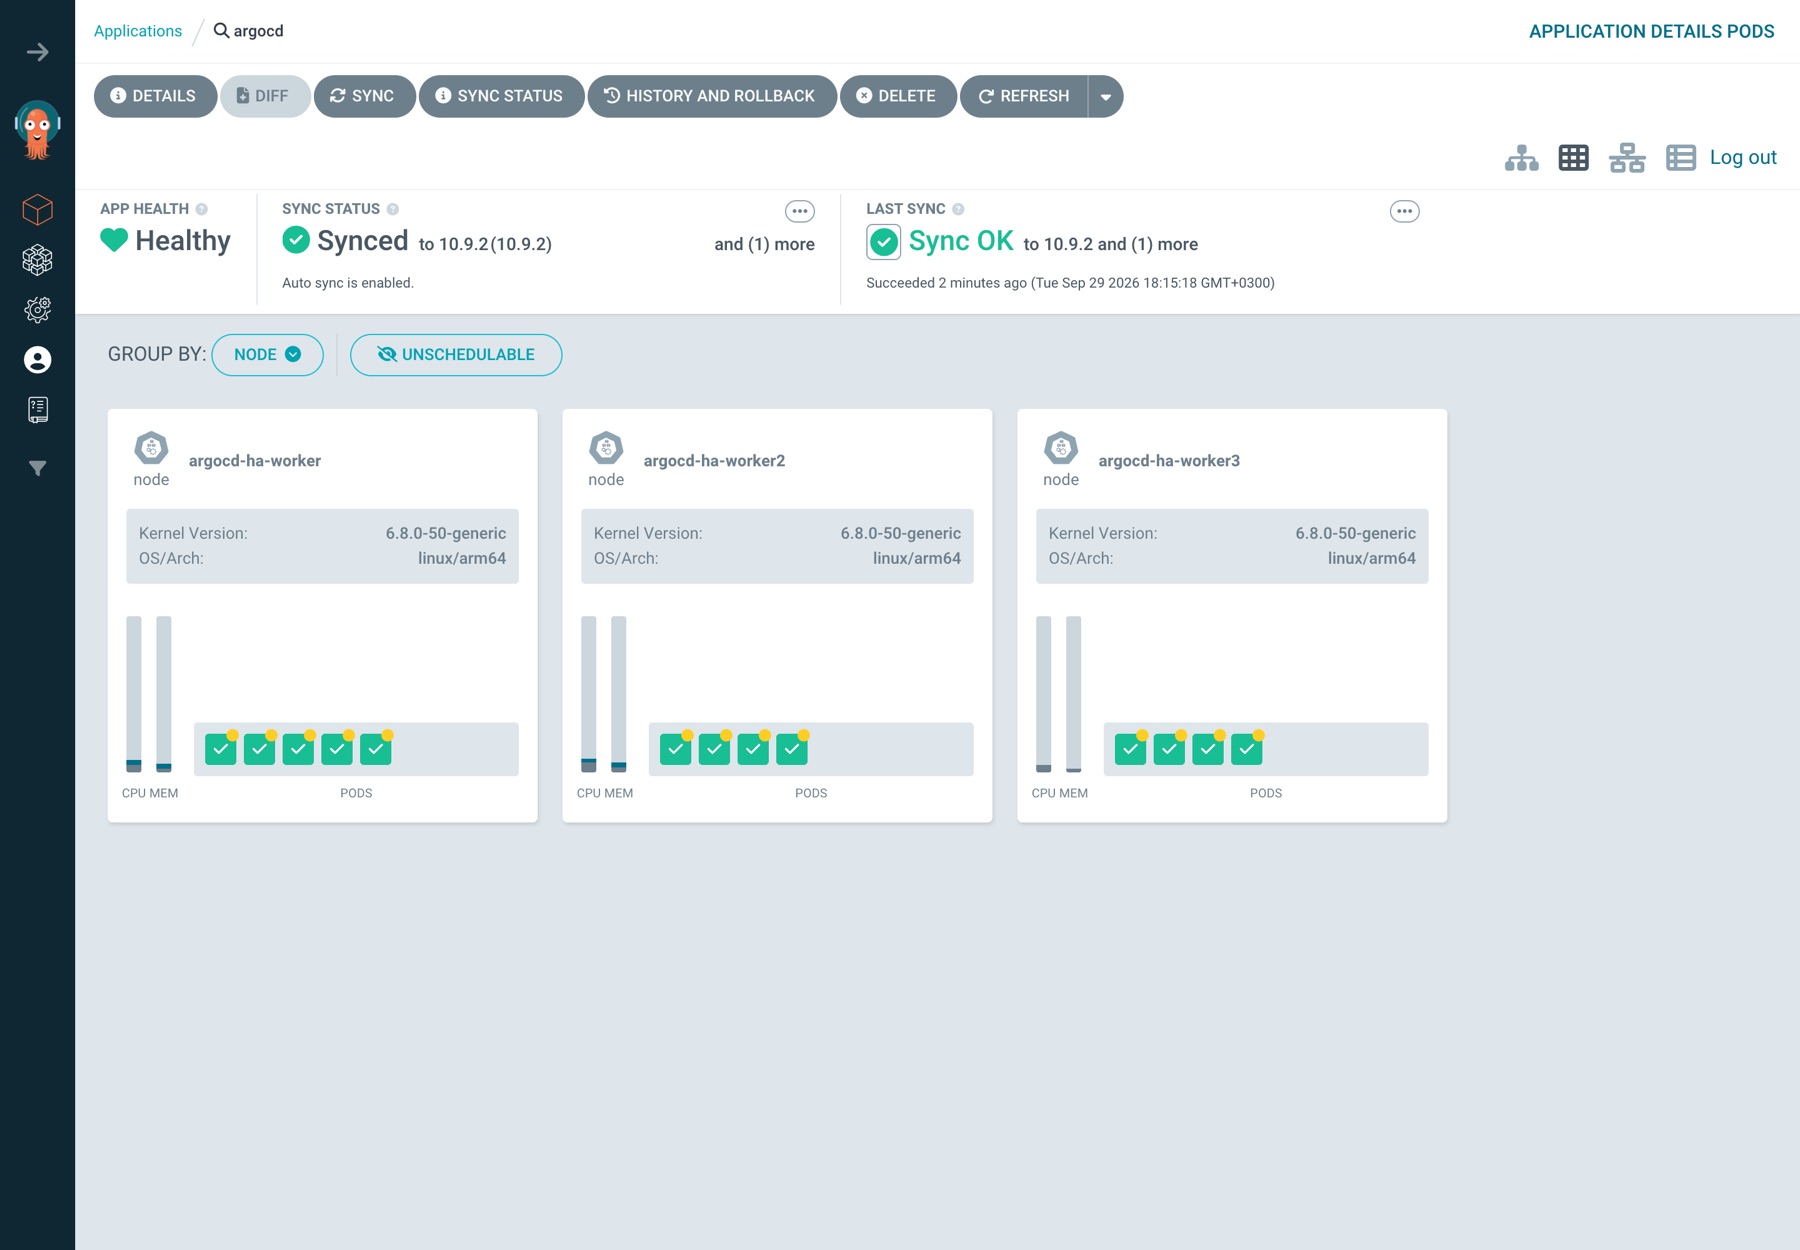Open the Last Sync more options ellipsis
Screen dimensions: 1800x1250
tap(1405, 211)
